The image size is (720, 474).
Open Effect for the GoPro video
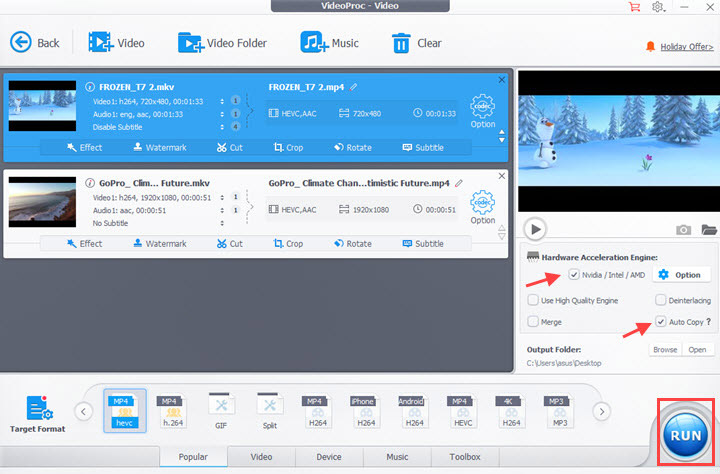point(84,243)
